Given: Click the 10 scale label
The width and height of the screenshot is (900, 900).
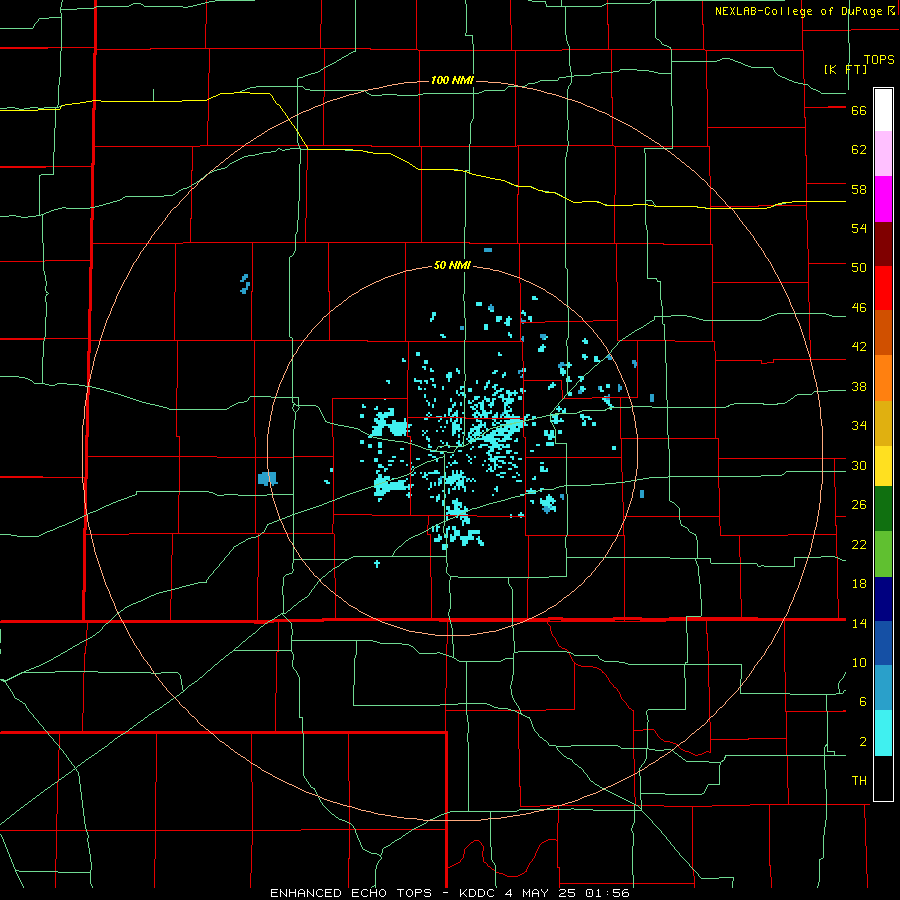Looking at the screenshot, I should (859, 662).
